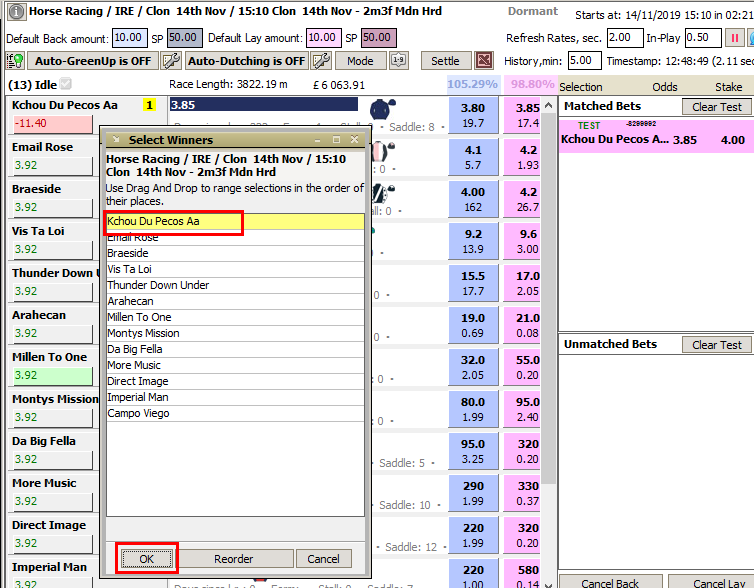The width and height of the screenshot is (754, 588).
Task: Select Millen To One in winners list
Action: (235, 317)
